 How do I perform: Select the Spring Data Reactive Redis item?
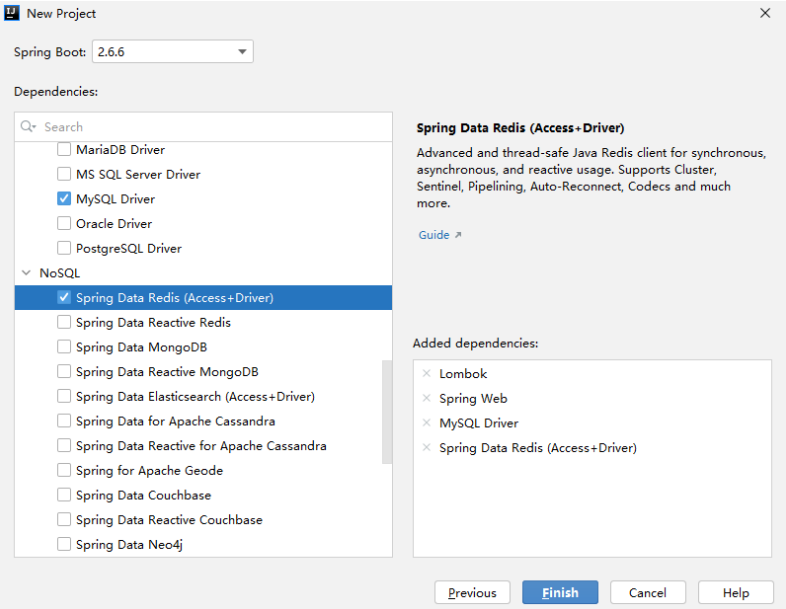(x=153, y=322)
